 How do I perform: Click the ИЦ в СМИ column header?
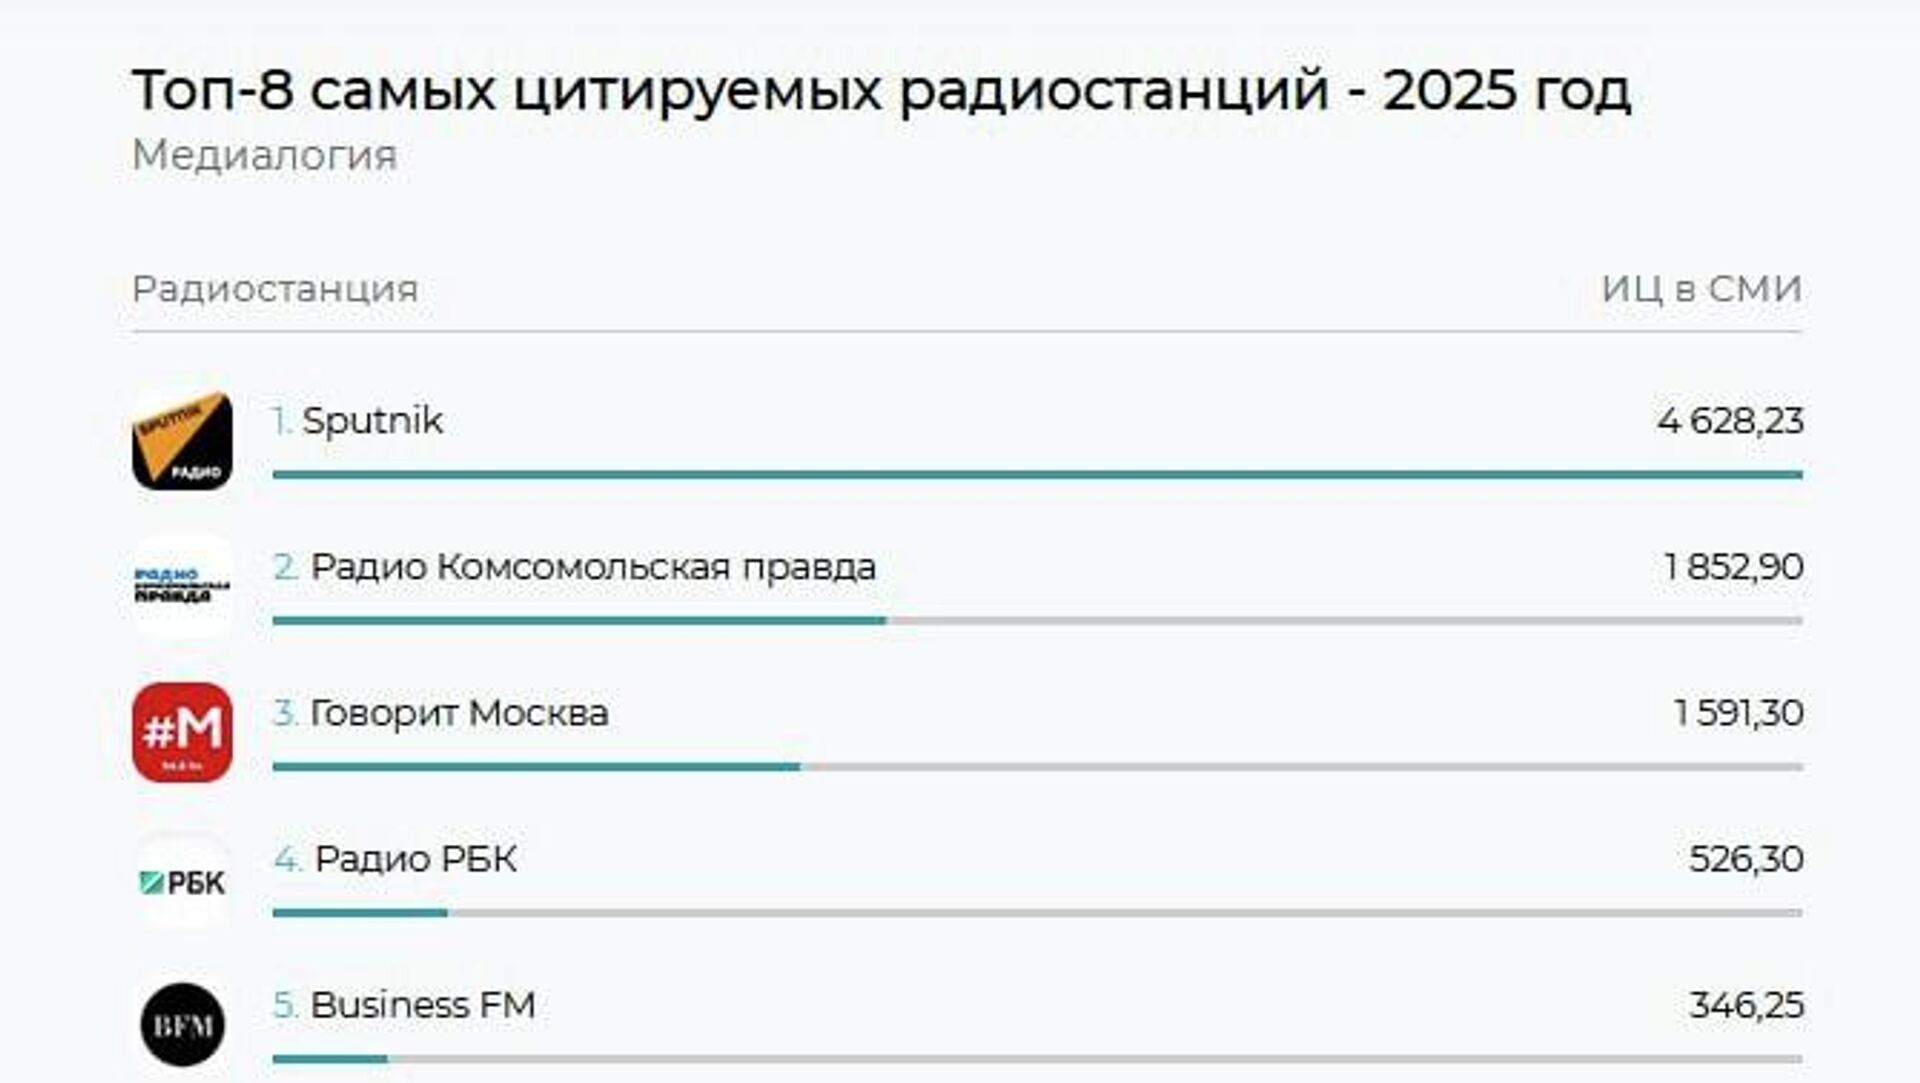(x=1701, y=289)
